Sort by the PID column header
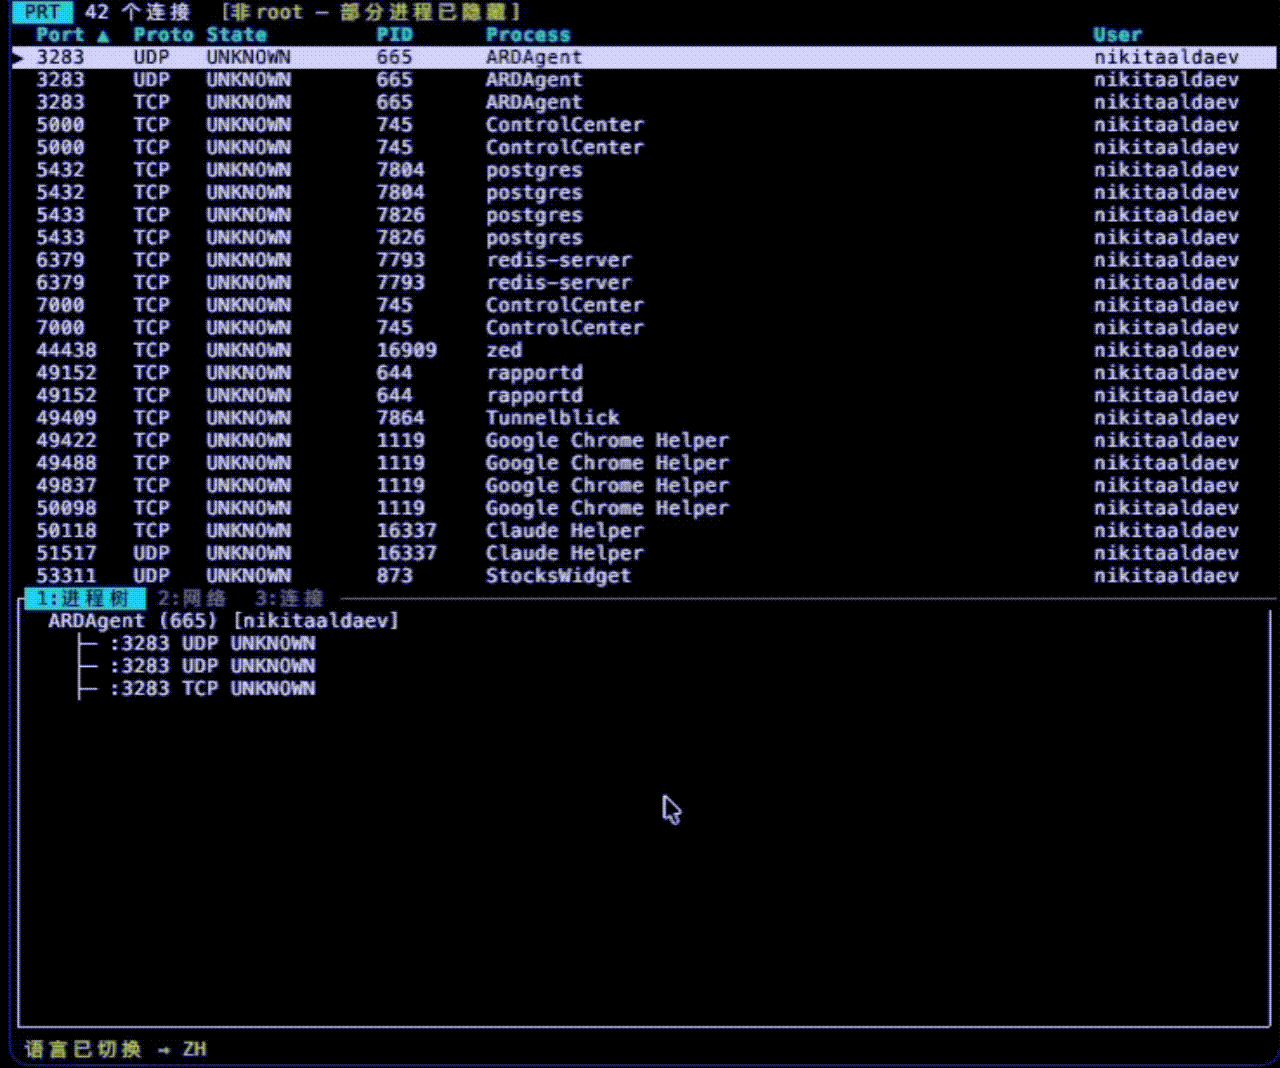Screen dimensions: 1280x1068 [394, 35]
